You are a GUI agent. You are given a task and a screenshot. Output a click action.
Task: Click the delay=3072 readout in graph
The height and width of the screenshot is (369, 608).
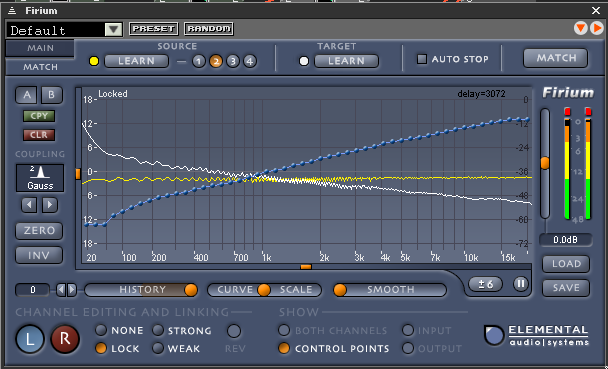(481, 94)
